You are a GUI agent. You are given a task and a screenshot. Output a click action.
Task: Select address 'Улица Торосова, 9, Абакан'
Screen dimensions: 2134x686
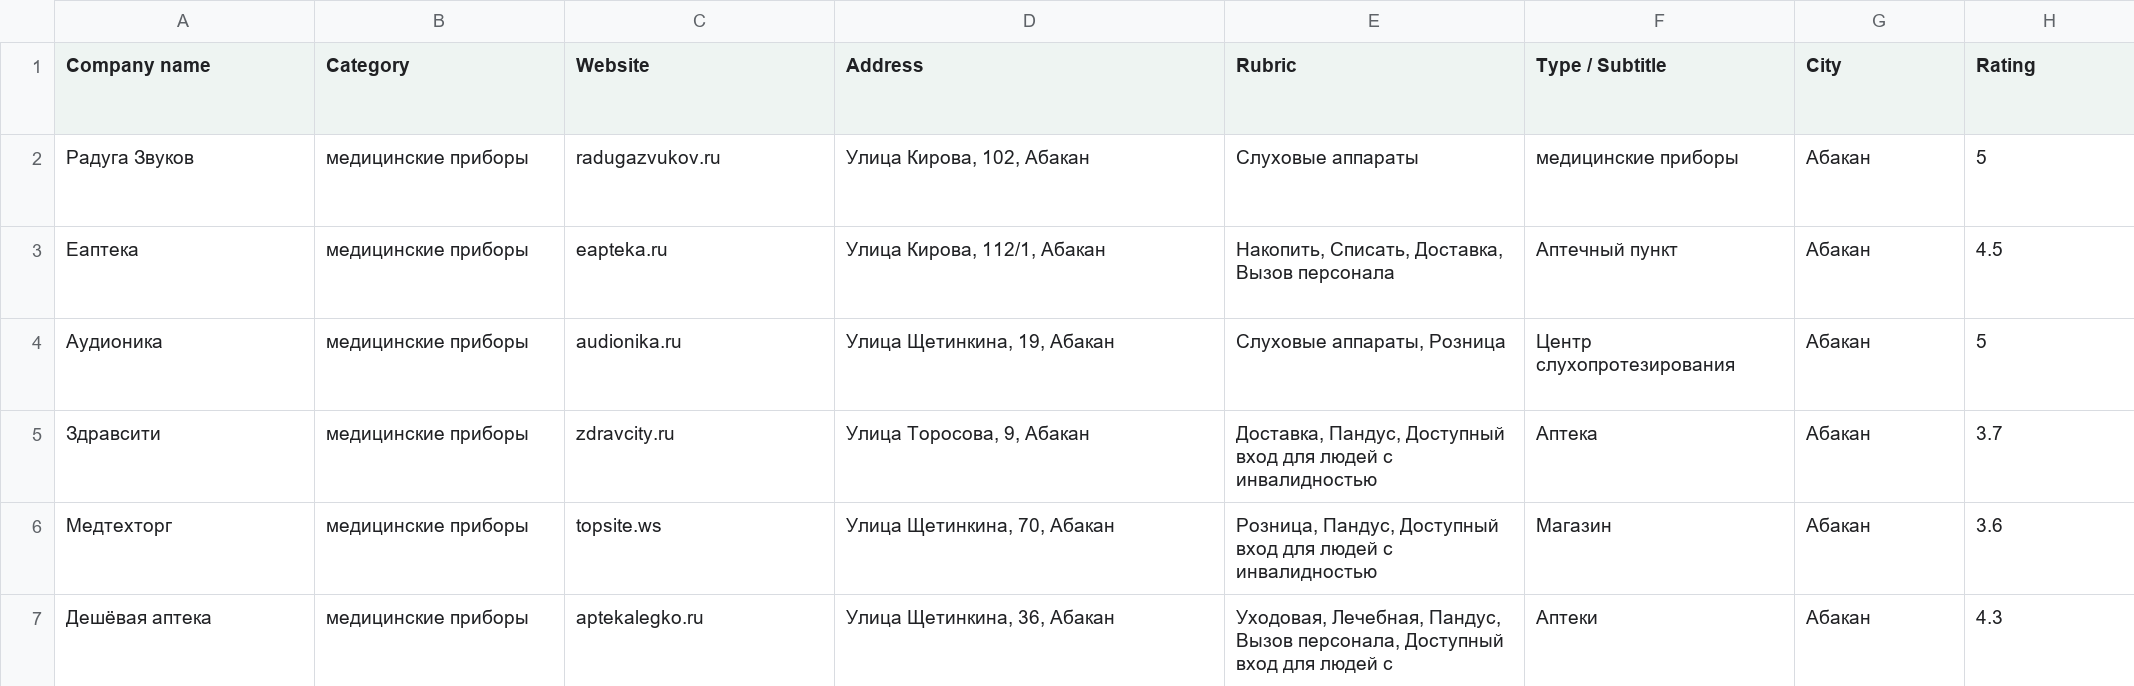pos(1029,456)
